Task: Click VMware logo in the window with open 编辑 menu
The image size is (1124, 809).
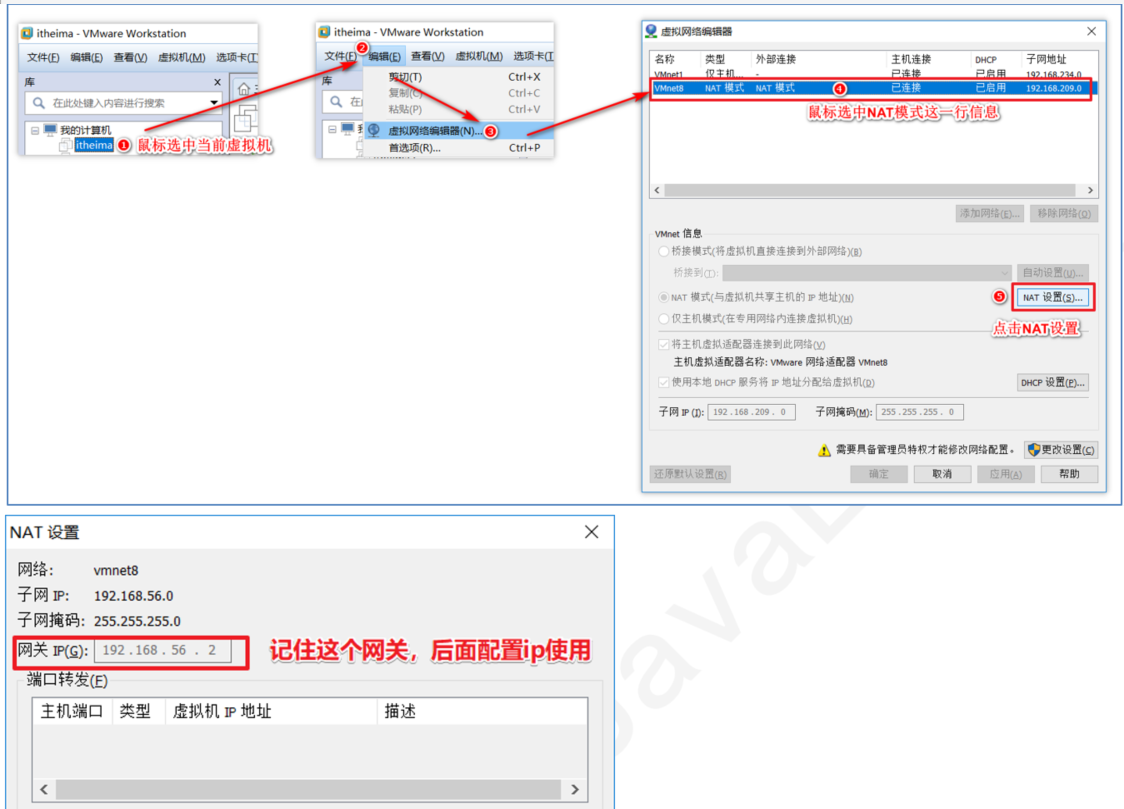Action: point(324,32)
